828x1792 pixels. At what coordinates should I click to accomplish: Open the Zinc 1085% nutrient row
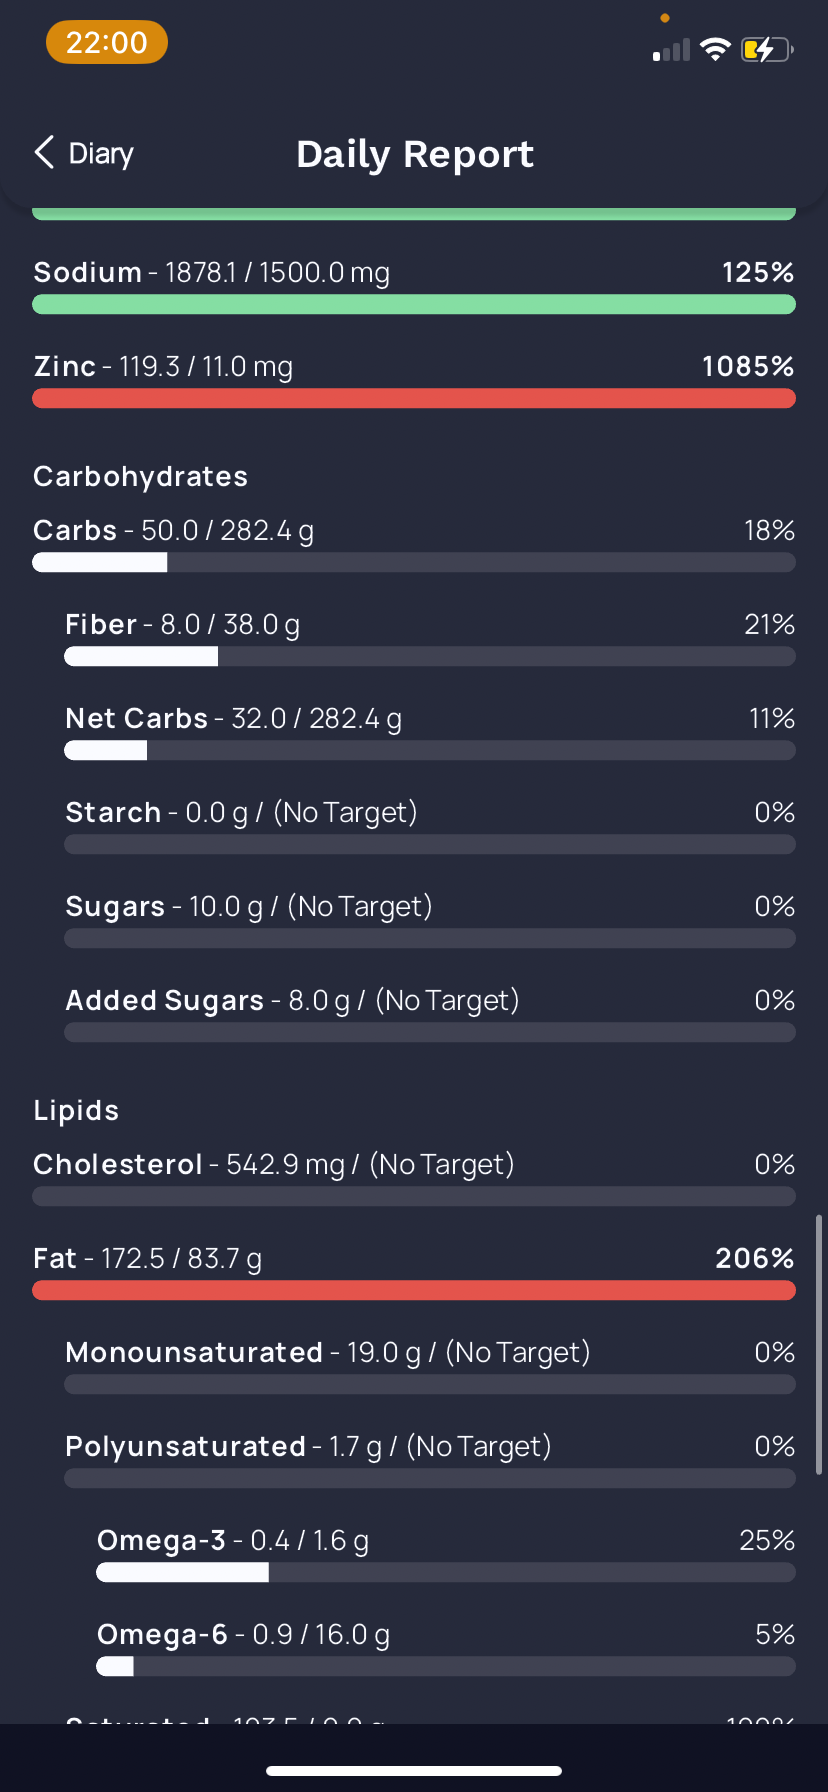(x=414, y=379)
